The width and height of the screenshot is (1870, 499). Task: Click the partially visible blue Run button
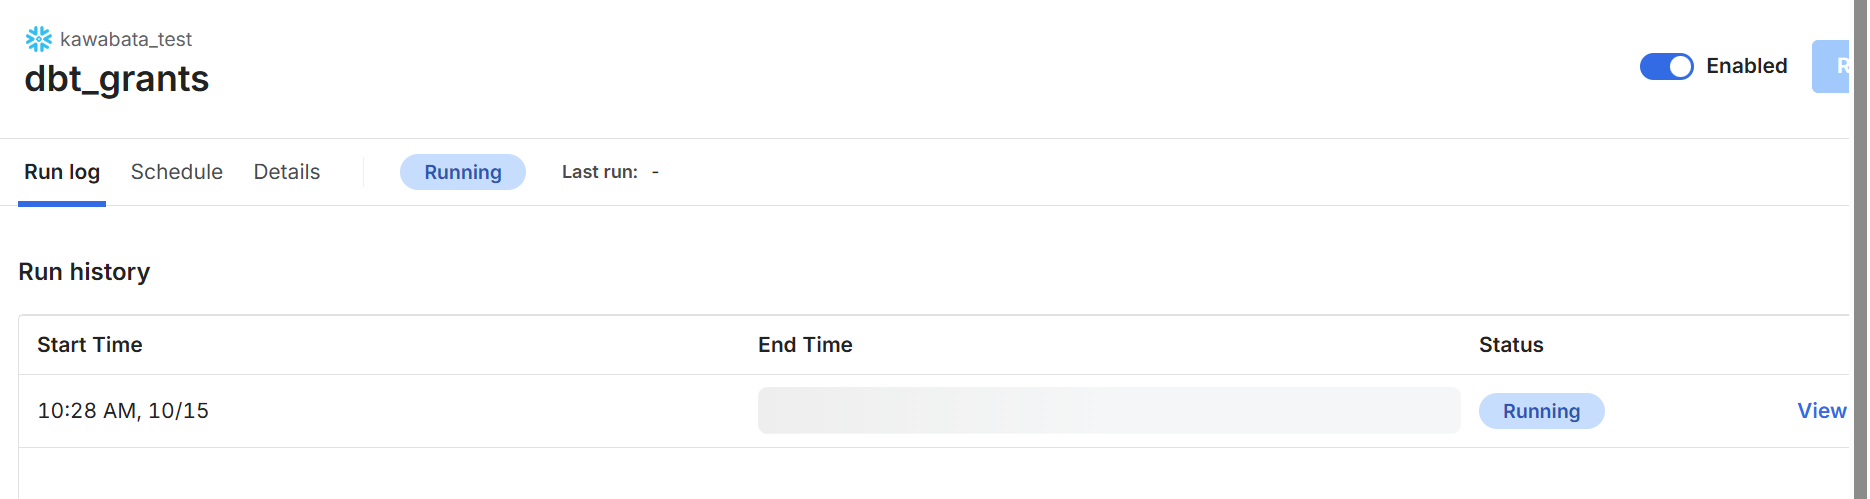1832,66
